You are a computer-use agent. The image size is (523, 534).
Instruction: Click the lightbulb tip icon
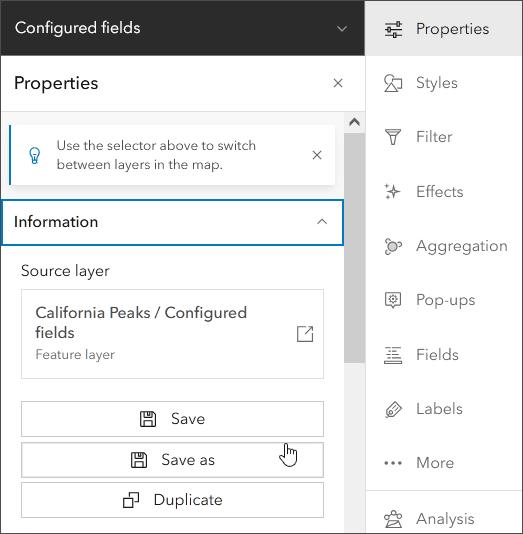tap(34, 155)
